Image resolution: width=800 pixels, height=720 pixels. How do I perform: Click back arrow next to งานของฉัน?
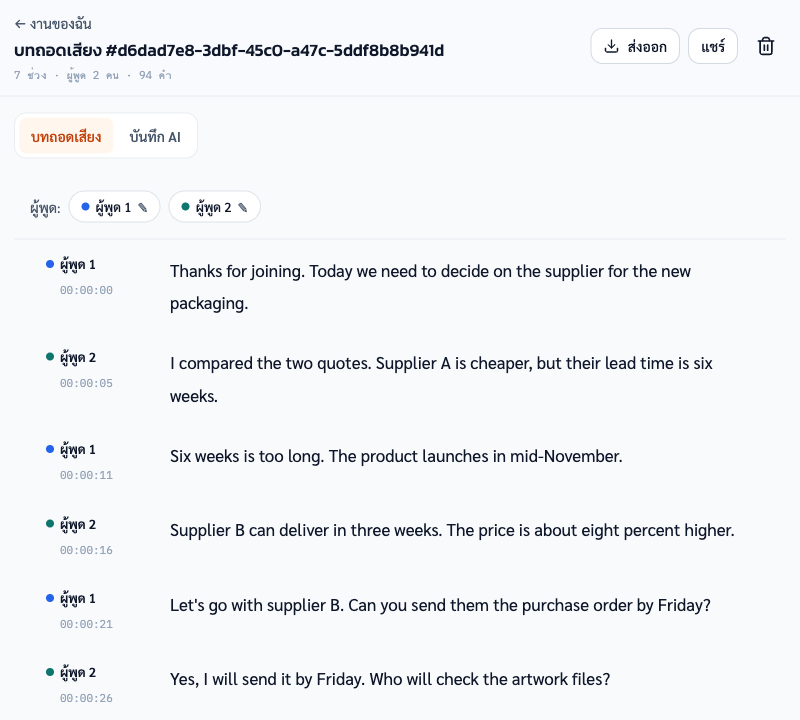[x=20, y=24]
